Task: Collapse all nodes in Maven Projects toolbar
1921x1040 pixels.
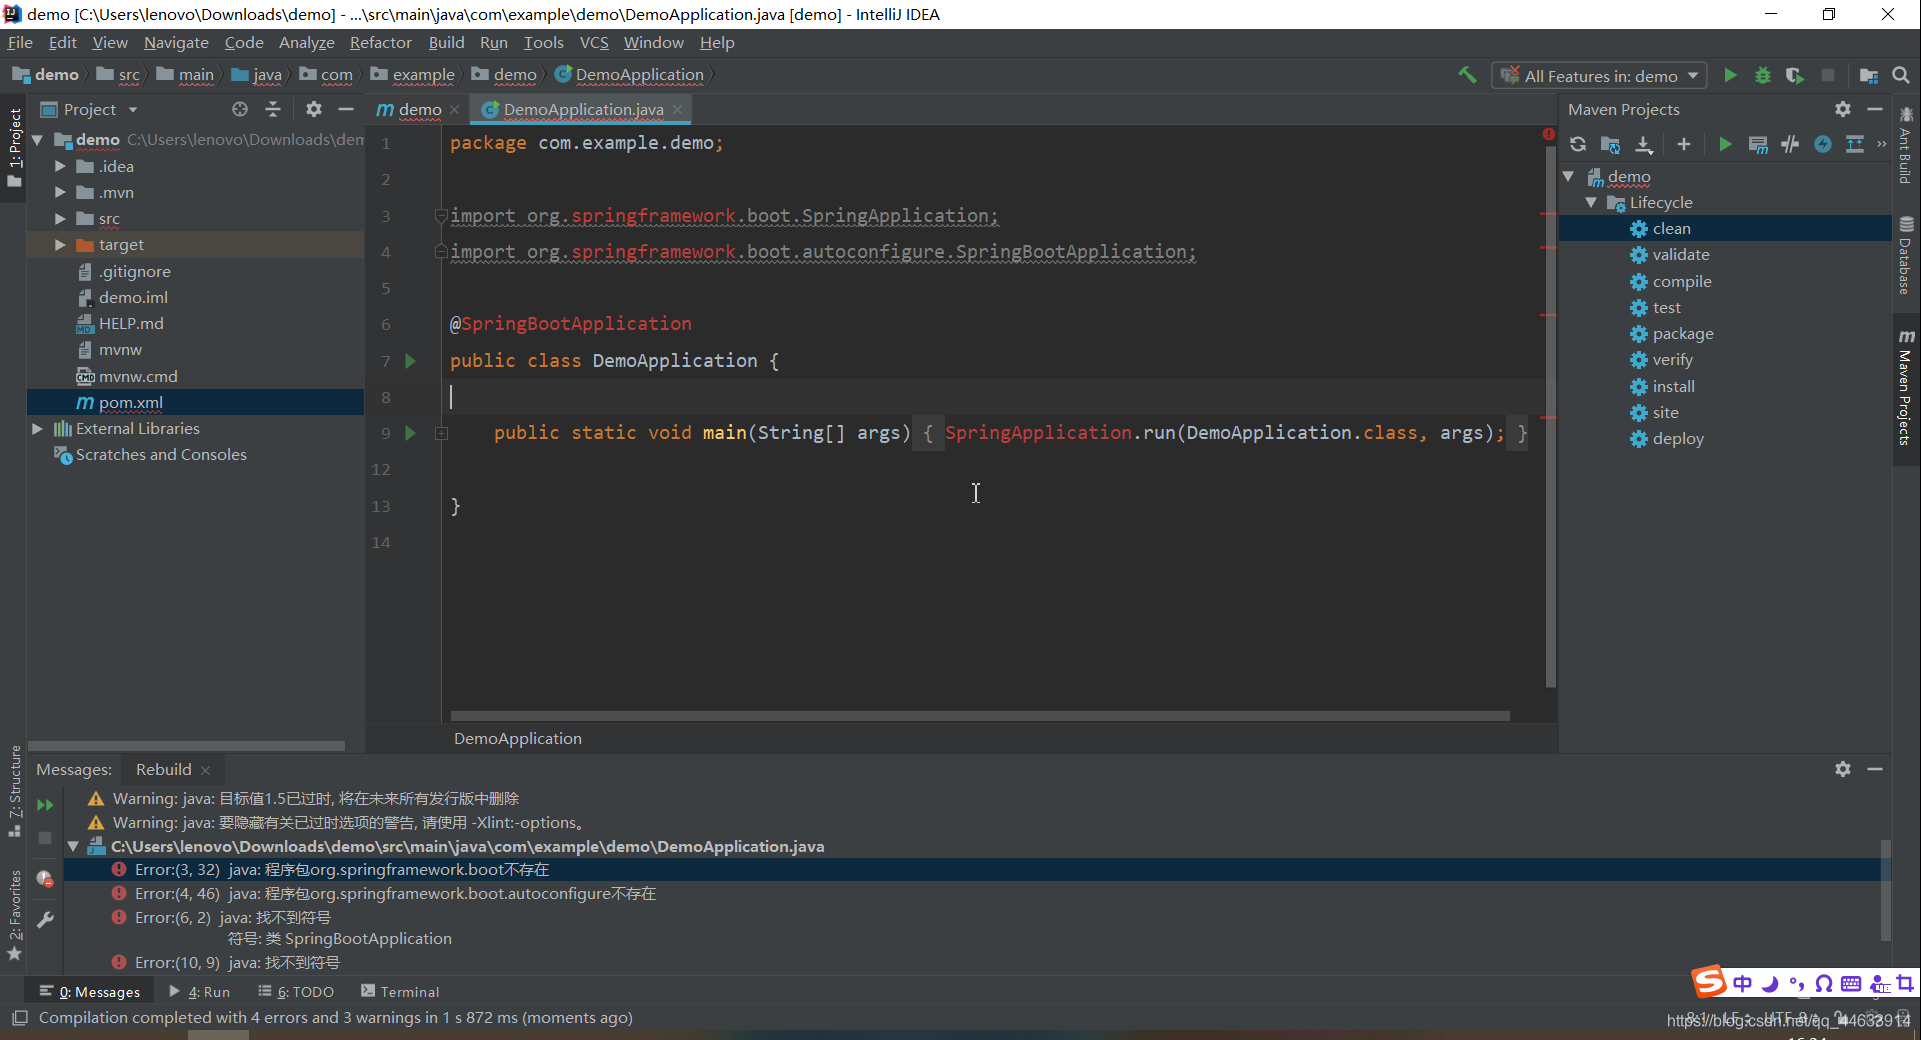Action: coord(1855,144)
